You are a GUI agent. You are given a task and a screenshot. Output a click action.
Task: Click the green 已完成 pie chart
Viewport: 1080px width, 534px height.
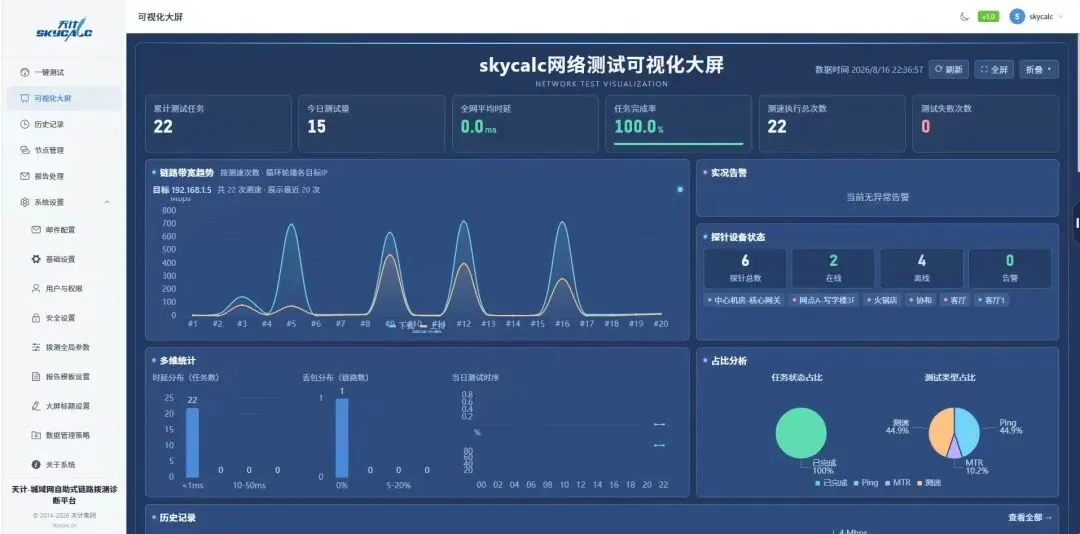tap(800, 433)
